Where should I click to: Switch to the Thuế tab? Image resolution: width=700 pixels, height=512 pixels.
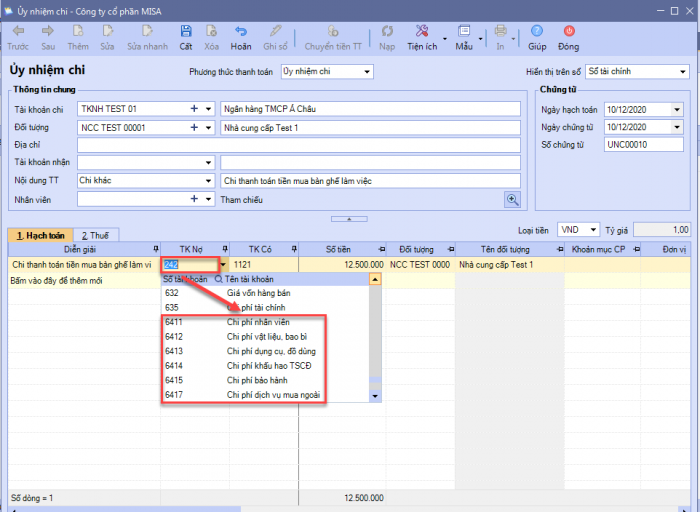pos(97,235)
